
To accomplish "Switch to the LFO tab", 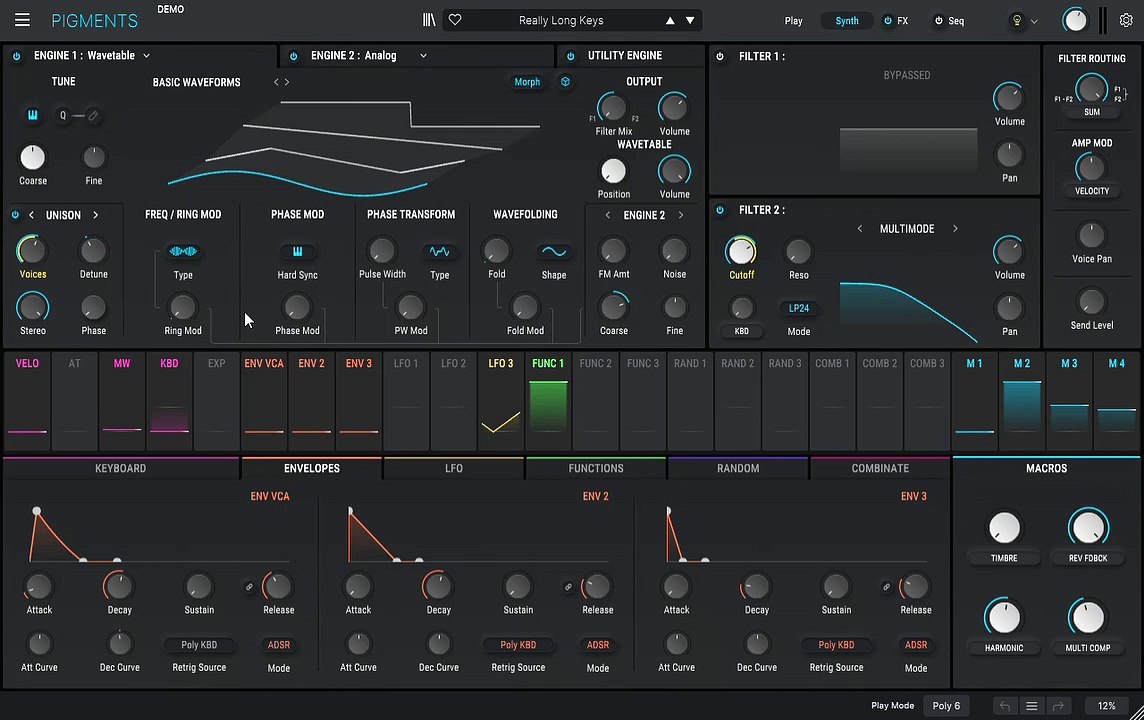I will (453, 468).
